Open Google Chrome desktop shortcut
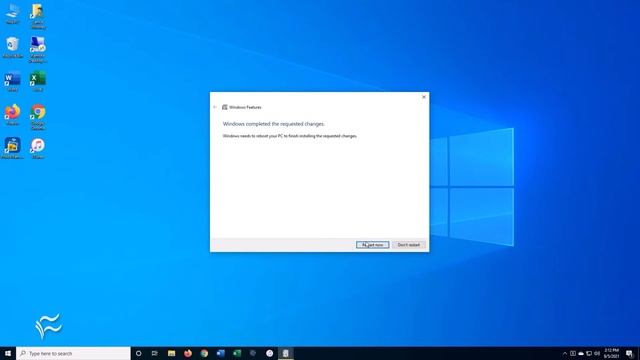640x360 pixels. tap(38, 117)
